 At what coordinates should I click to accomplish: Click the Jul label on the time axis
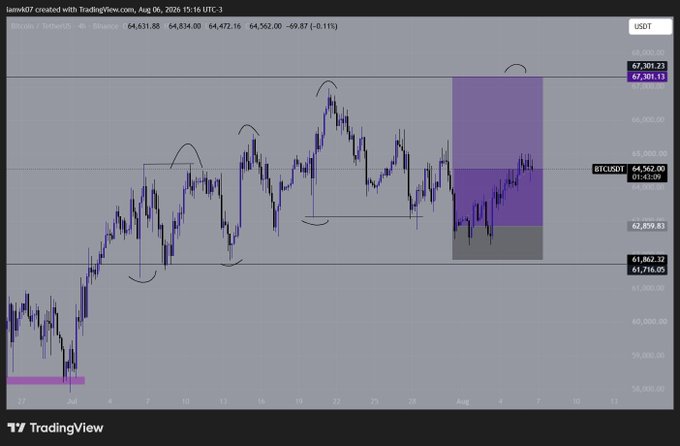point(72,402)
